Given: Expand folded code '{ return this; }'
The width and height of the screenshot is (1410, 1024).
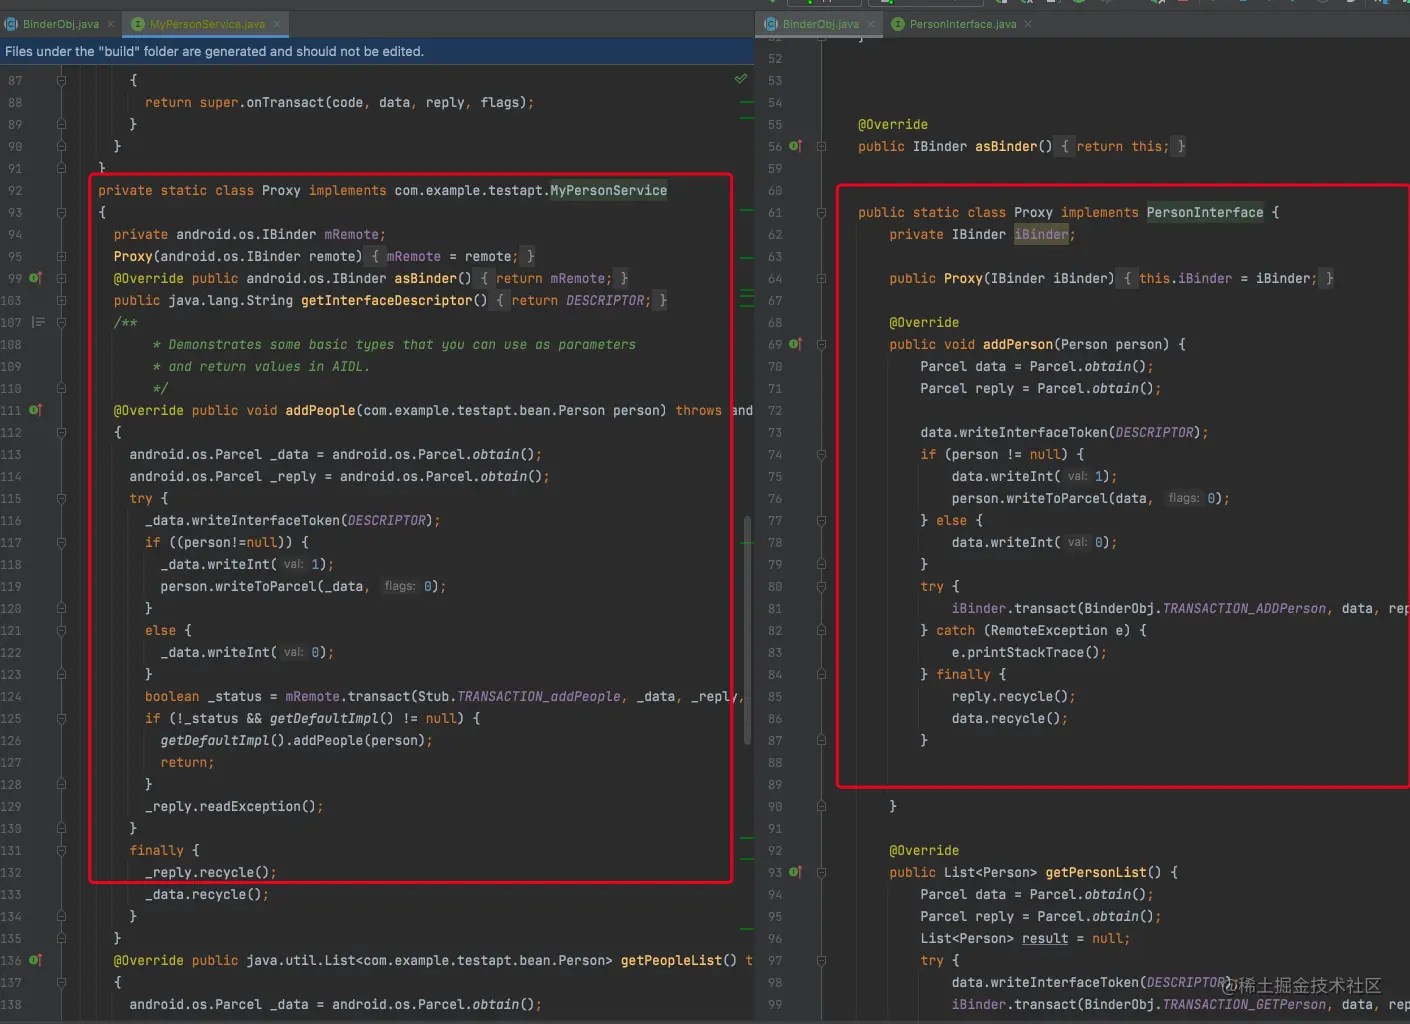Looking at the screenshot, I should 1123,146.
